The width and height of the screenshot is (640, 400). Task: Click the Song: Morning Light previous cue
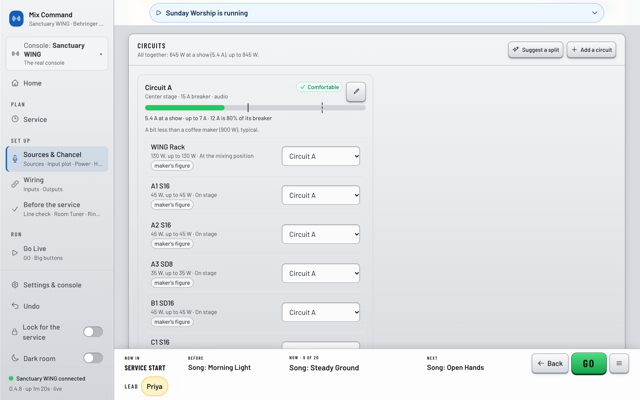pyautogui.click(x=219, y=367)
